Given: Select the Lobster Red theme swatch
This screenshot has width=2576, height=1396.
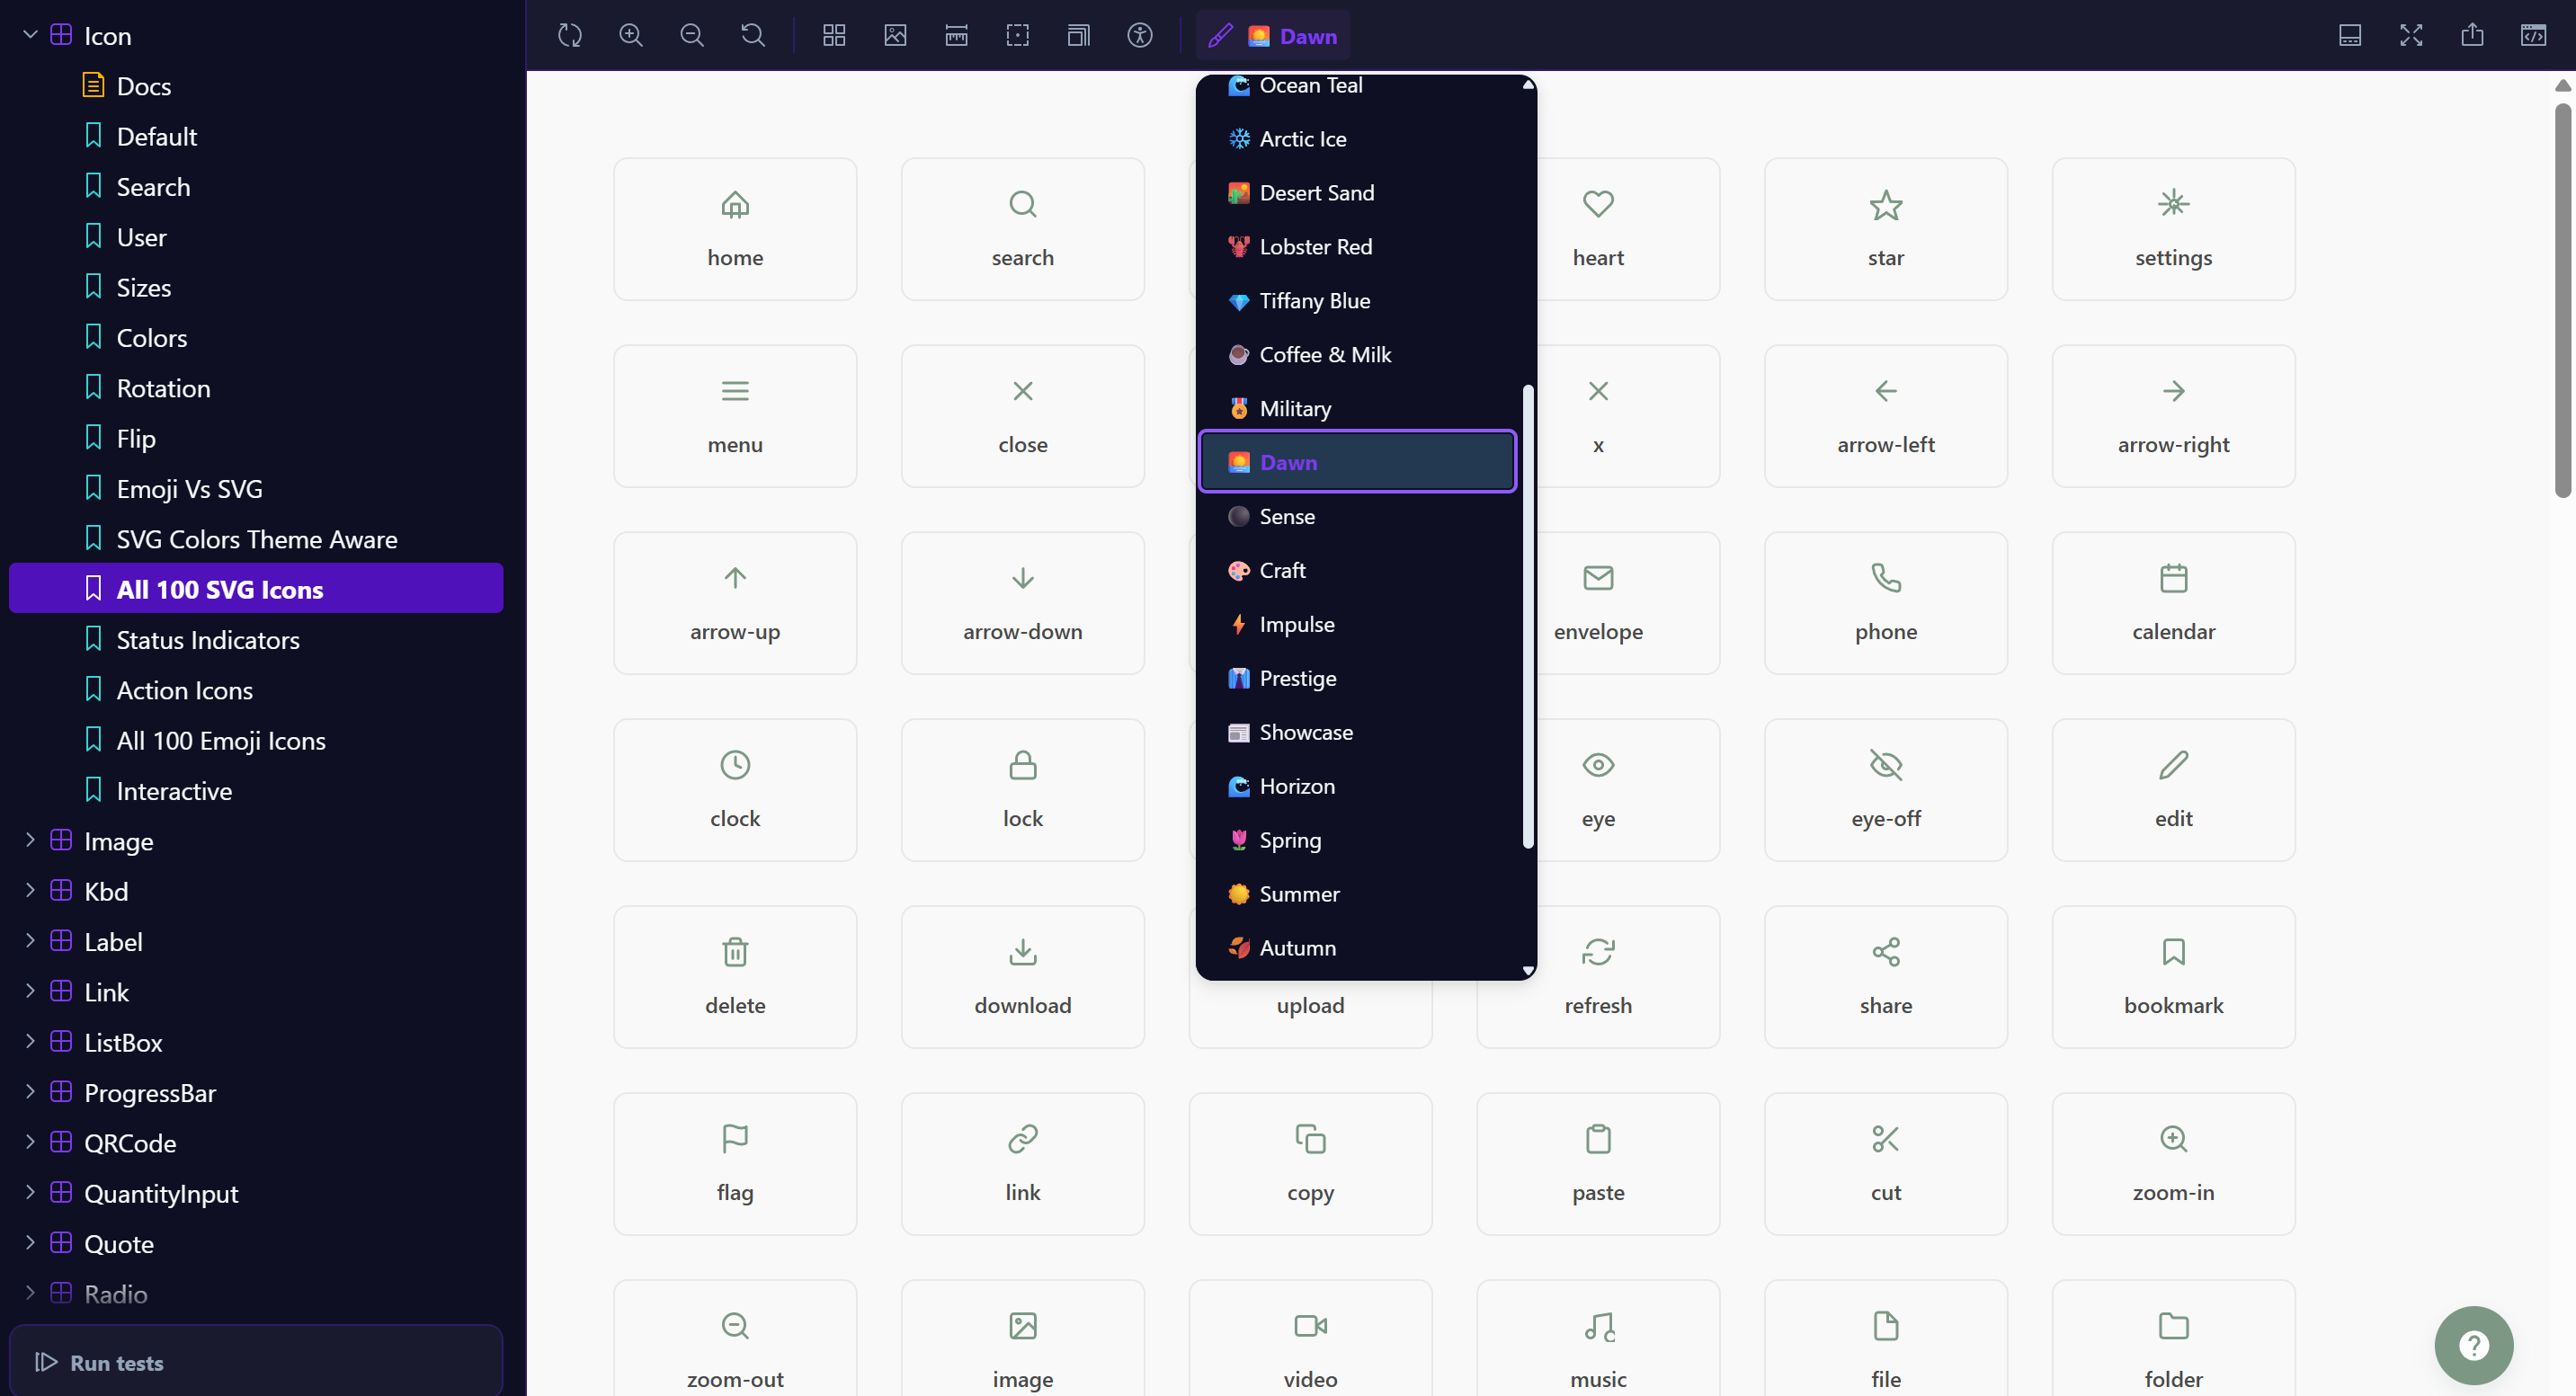Looking at the screenshot, I should (x=1315, y=246).
